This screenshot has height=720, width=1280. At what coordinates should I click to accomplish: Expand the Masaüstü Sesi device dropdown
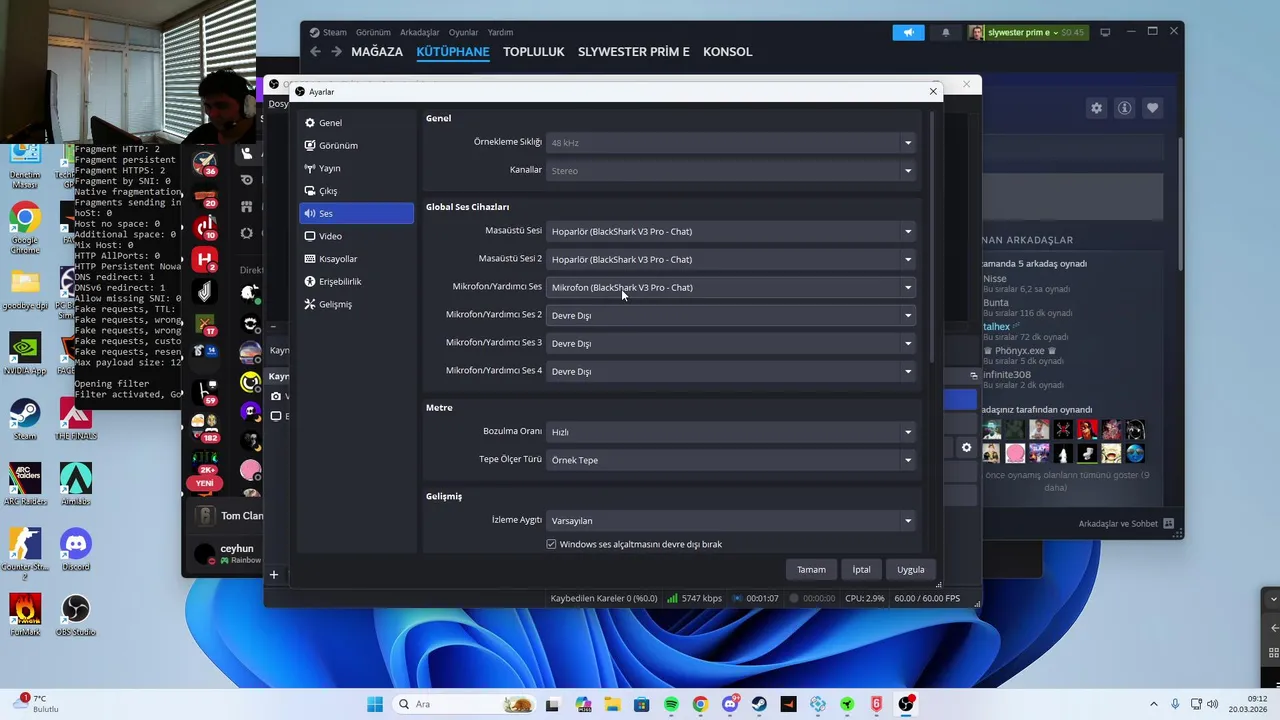[731, 231]
